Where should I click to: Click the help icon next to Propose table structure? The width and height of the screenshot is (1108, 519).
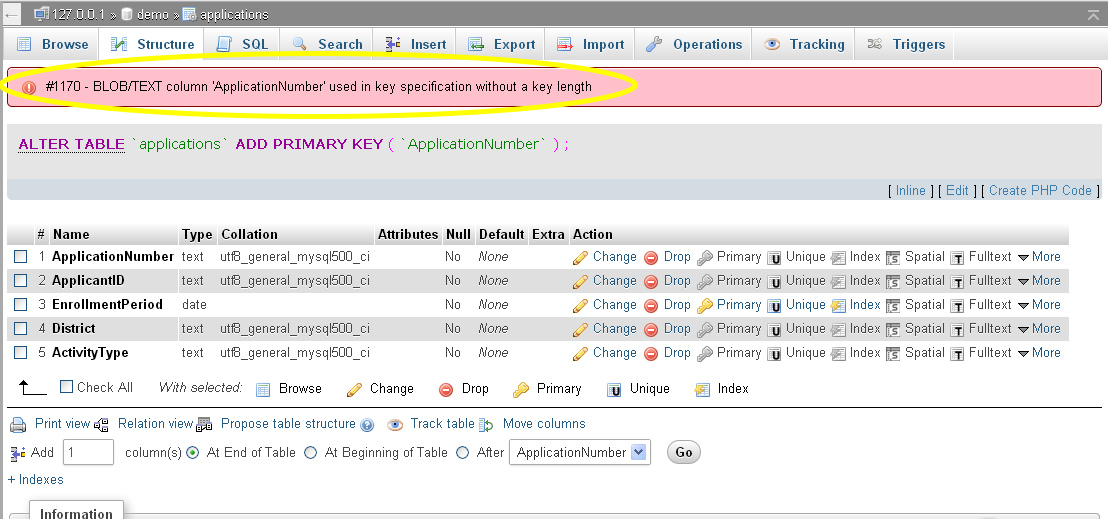367,426
